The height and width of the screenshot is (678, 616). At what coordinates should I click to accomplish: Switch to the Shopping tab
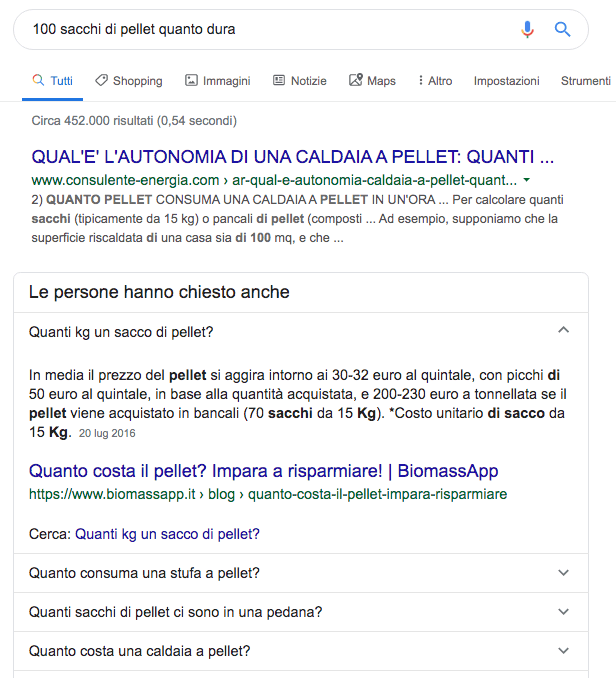tap(137, 81)
